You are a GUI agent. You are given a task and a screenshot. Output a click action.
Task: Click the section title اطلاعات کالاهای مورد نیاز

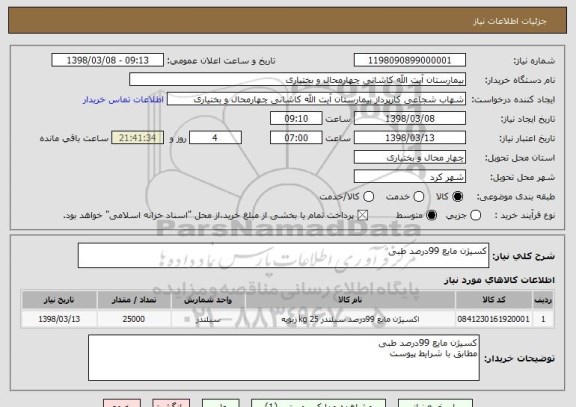tap(499, 280)
